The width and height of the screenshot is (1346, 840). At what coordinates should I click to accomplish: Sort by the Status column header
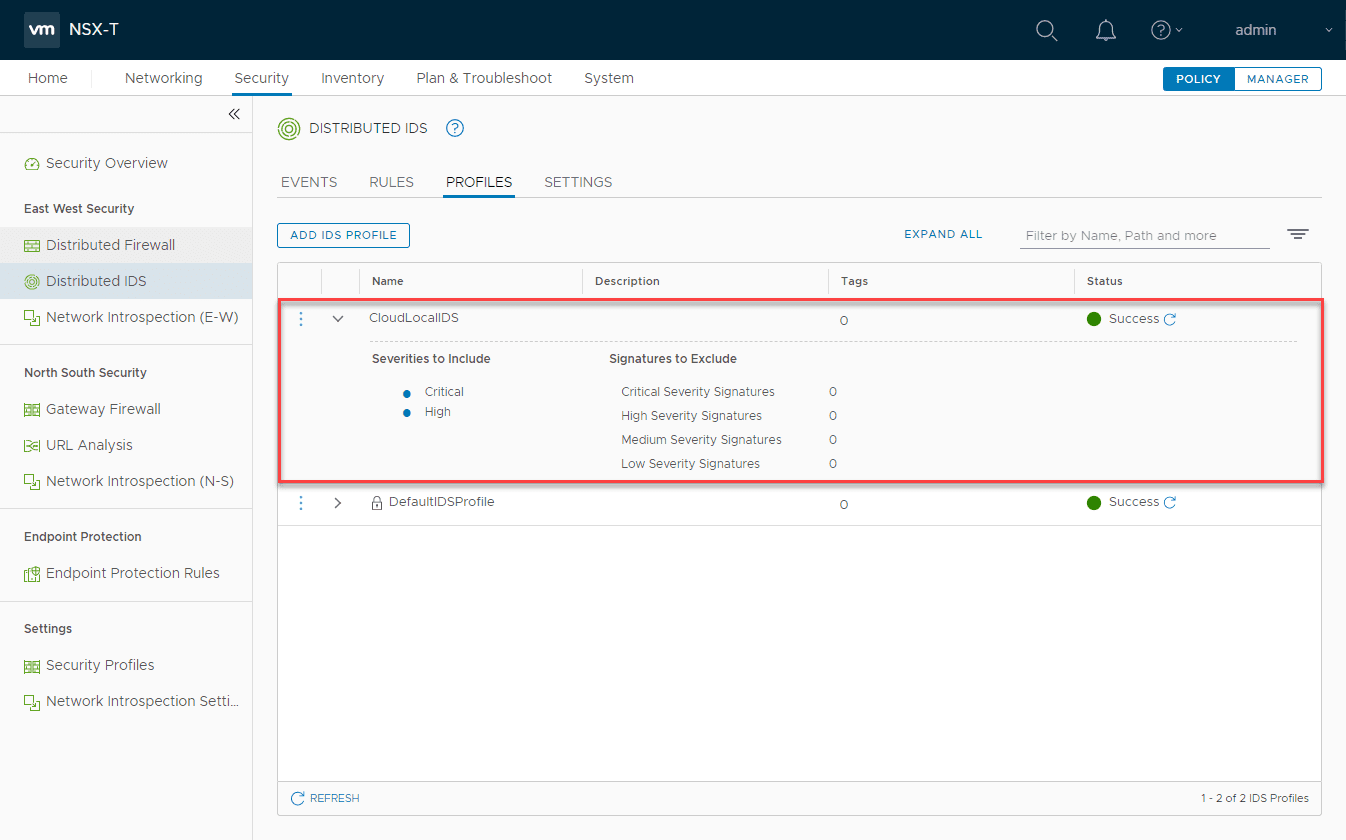click(1105, 281)
